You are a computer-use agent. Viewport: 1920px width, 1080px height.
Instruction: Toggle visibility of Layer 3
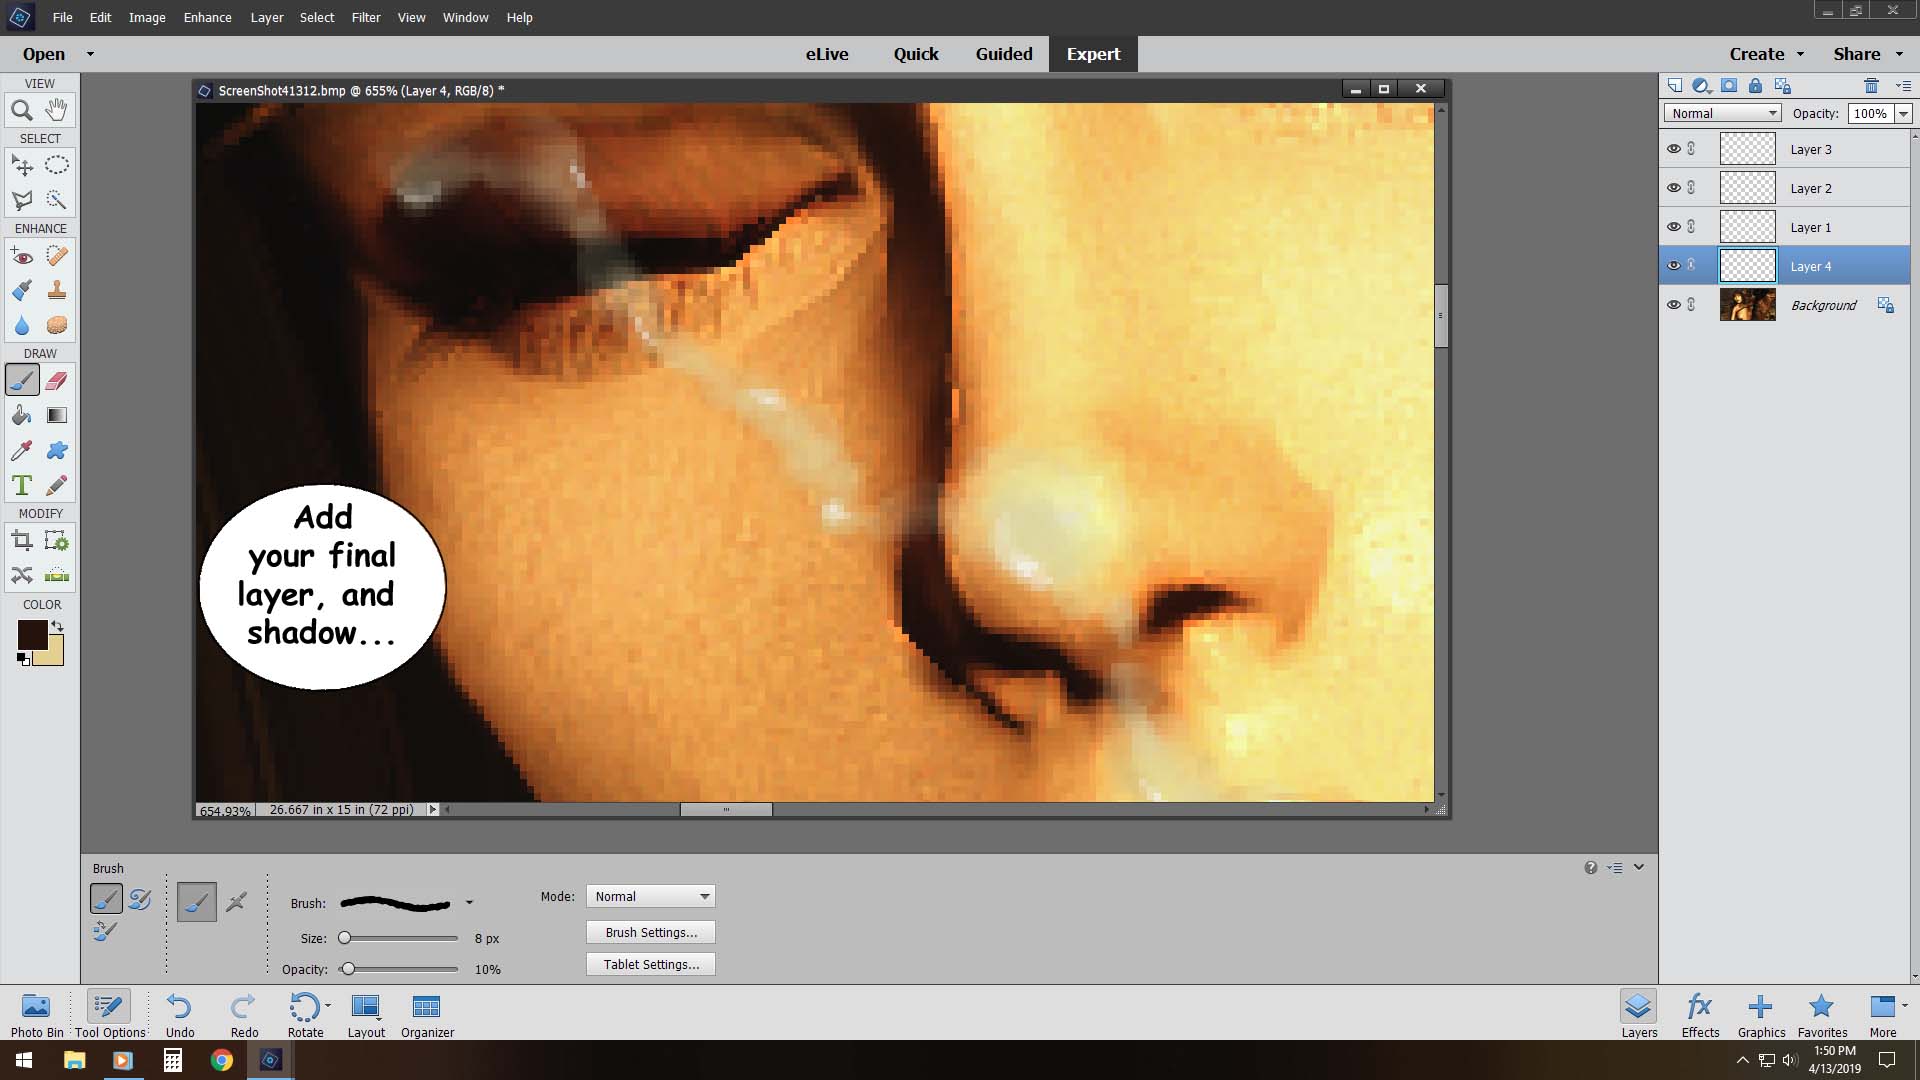click(x=1673, y=149)
